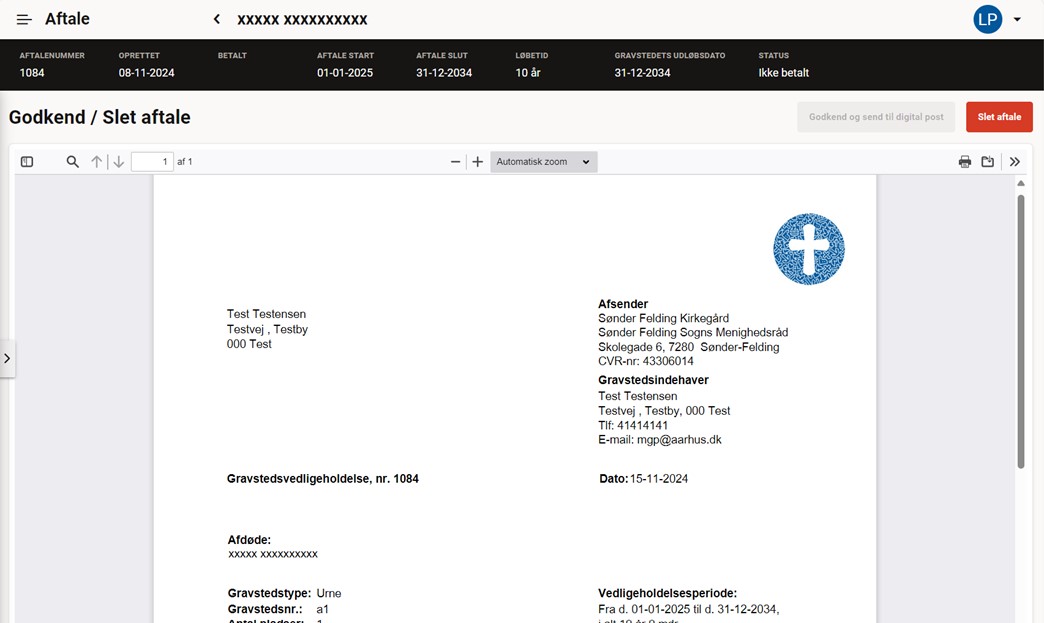Click the Løbetid value 10 år

(x=528, y=73)
